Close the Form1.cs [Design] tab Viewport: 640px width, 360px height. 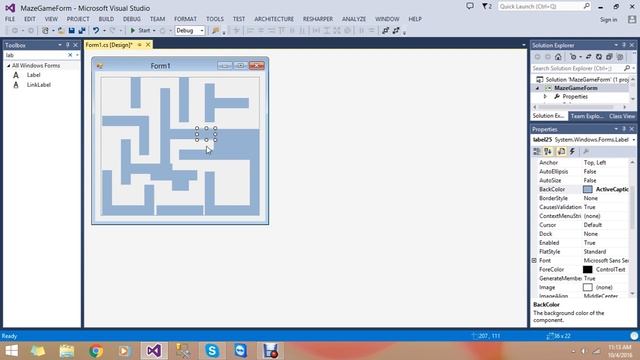[148, 45]
